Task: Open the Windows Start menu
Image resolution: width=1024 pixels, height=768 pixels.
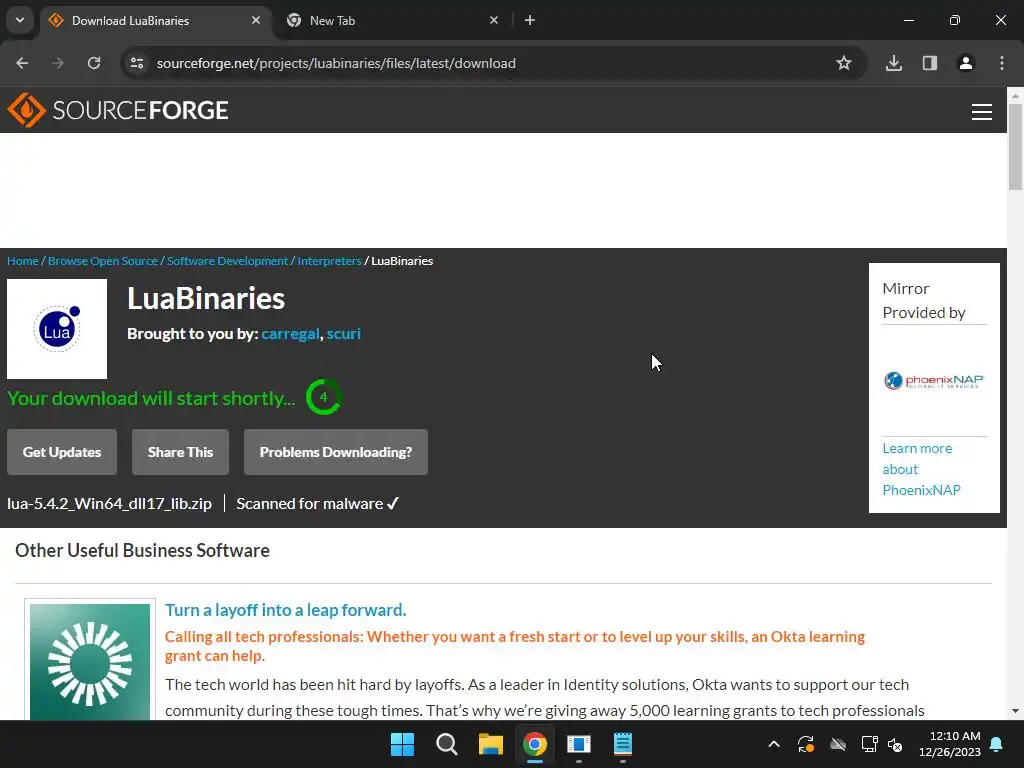Action: pos(402,744)
